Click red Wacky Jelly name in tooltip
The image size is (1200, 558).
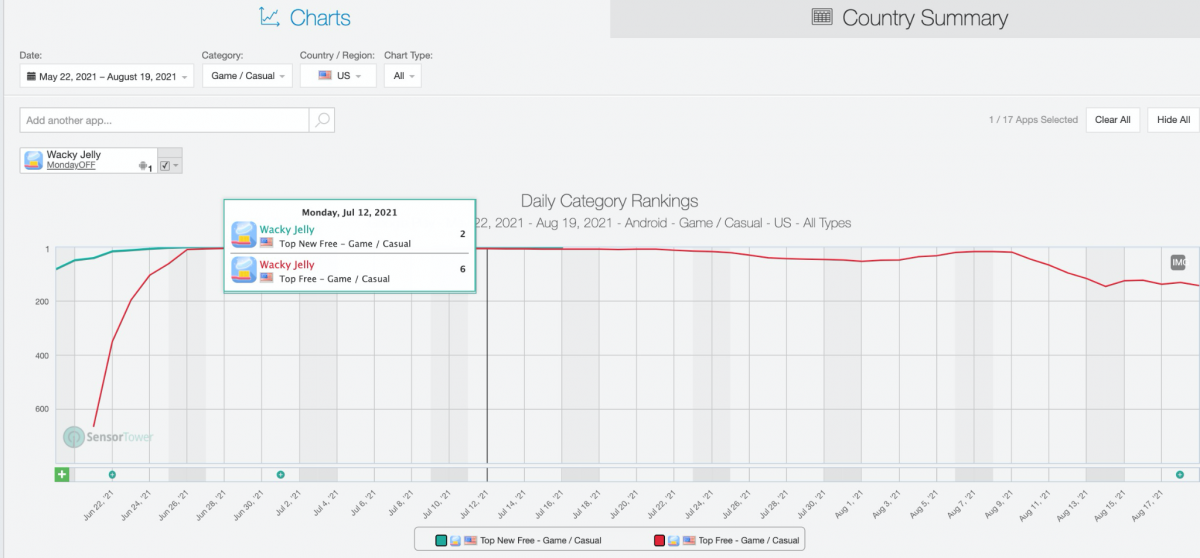pyautogui.click(x=287, y=265)
